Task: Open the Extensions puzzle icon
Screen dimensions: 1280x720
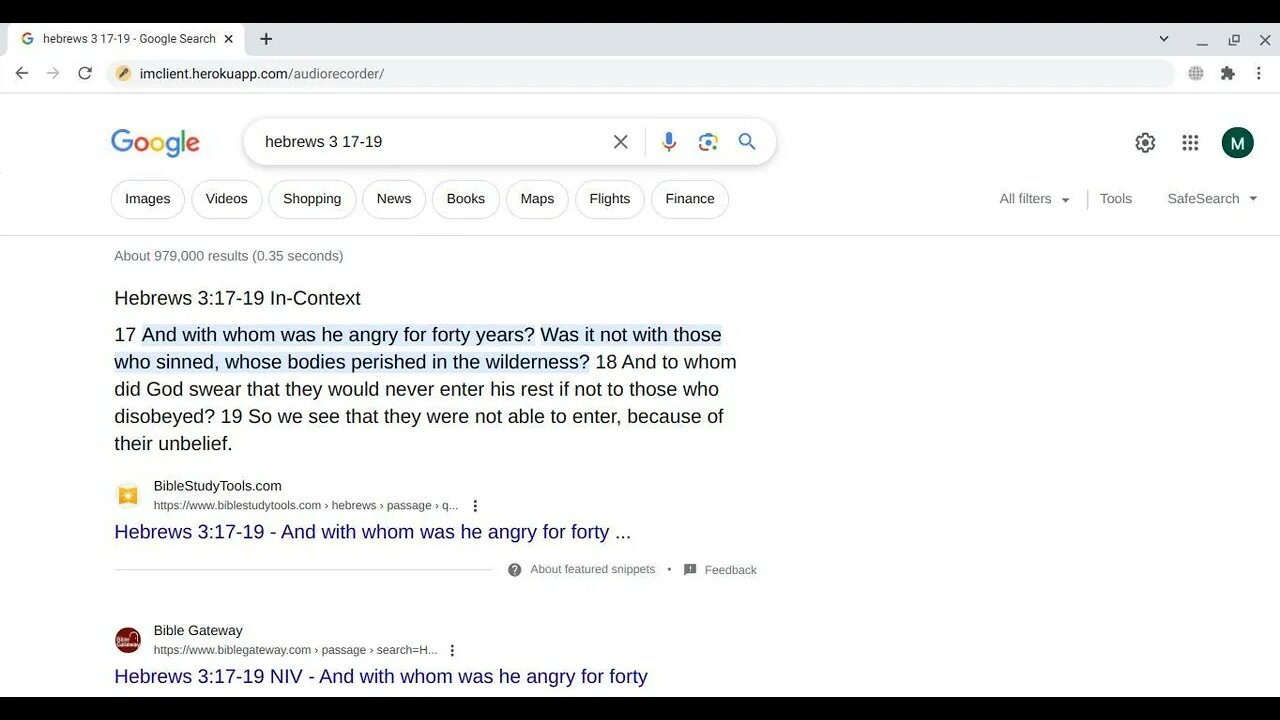Action: click(x=1228, y=73)
